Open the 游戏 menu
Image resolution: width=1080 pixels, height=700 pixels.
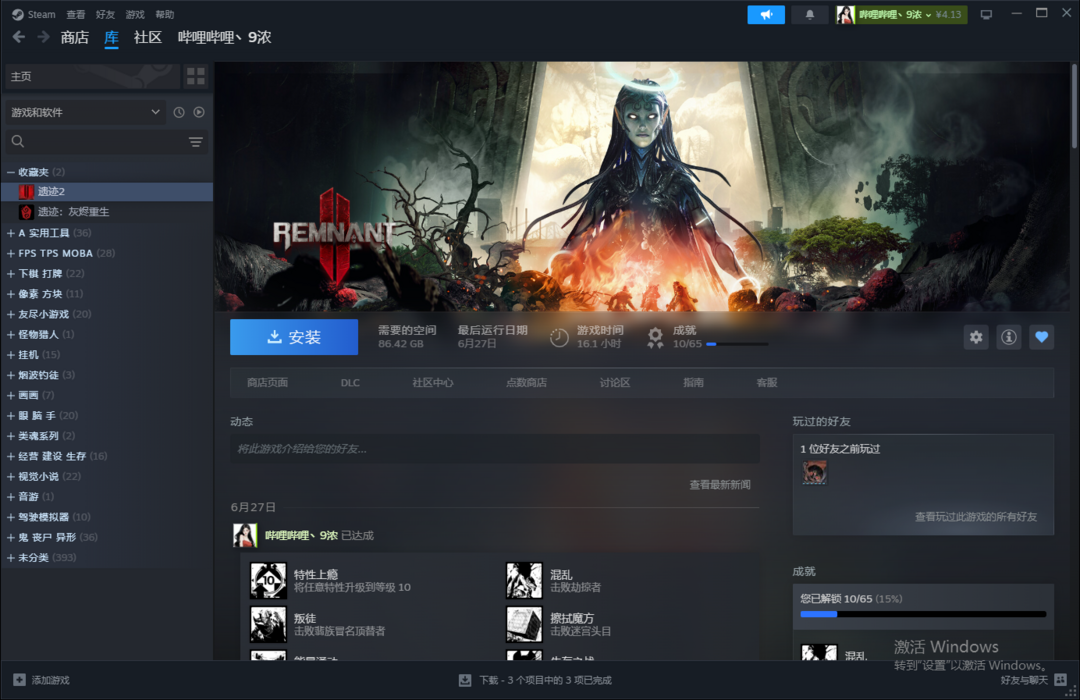point(135,14)
